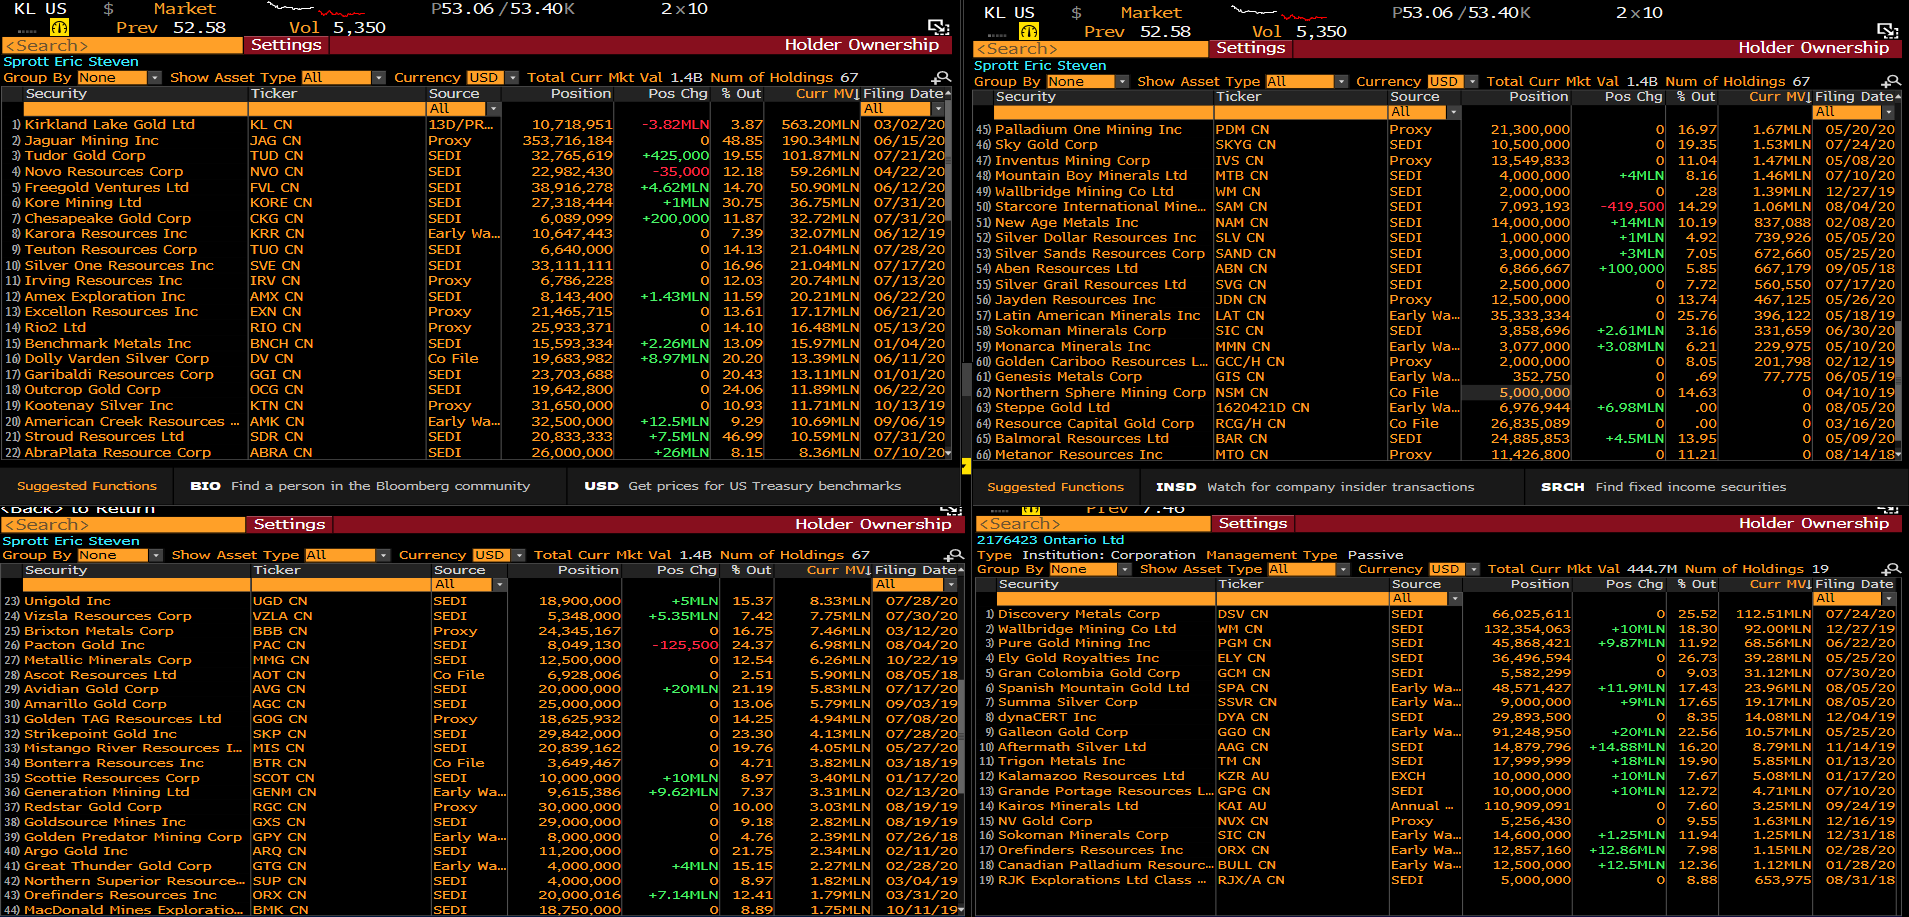Viewport: 1909px width, 917px height.
Task: Open Settings in the Unigold panel
Action: pos(289,524)
